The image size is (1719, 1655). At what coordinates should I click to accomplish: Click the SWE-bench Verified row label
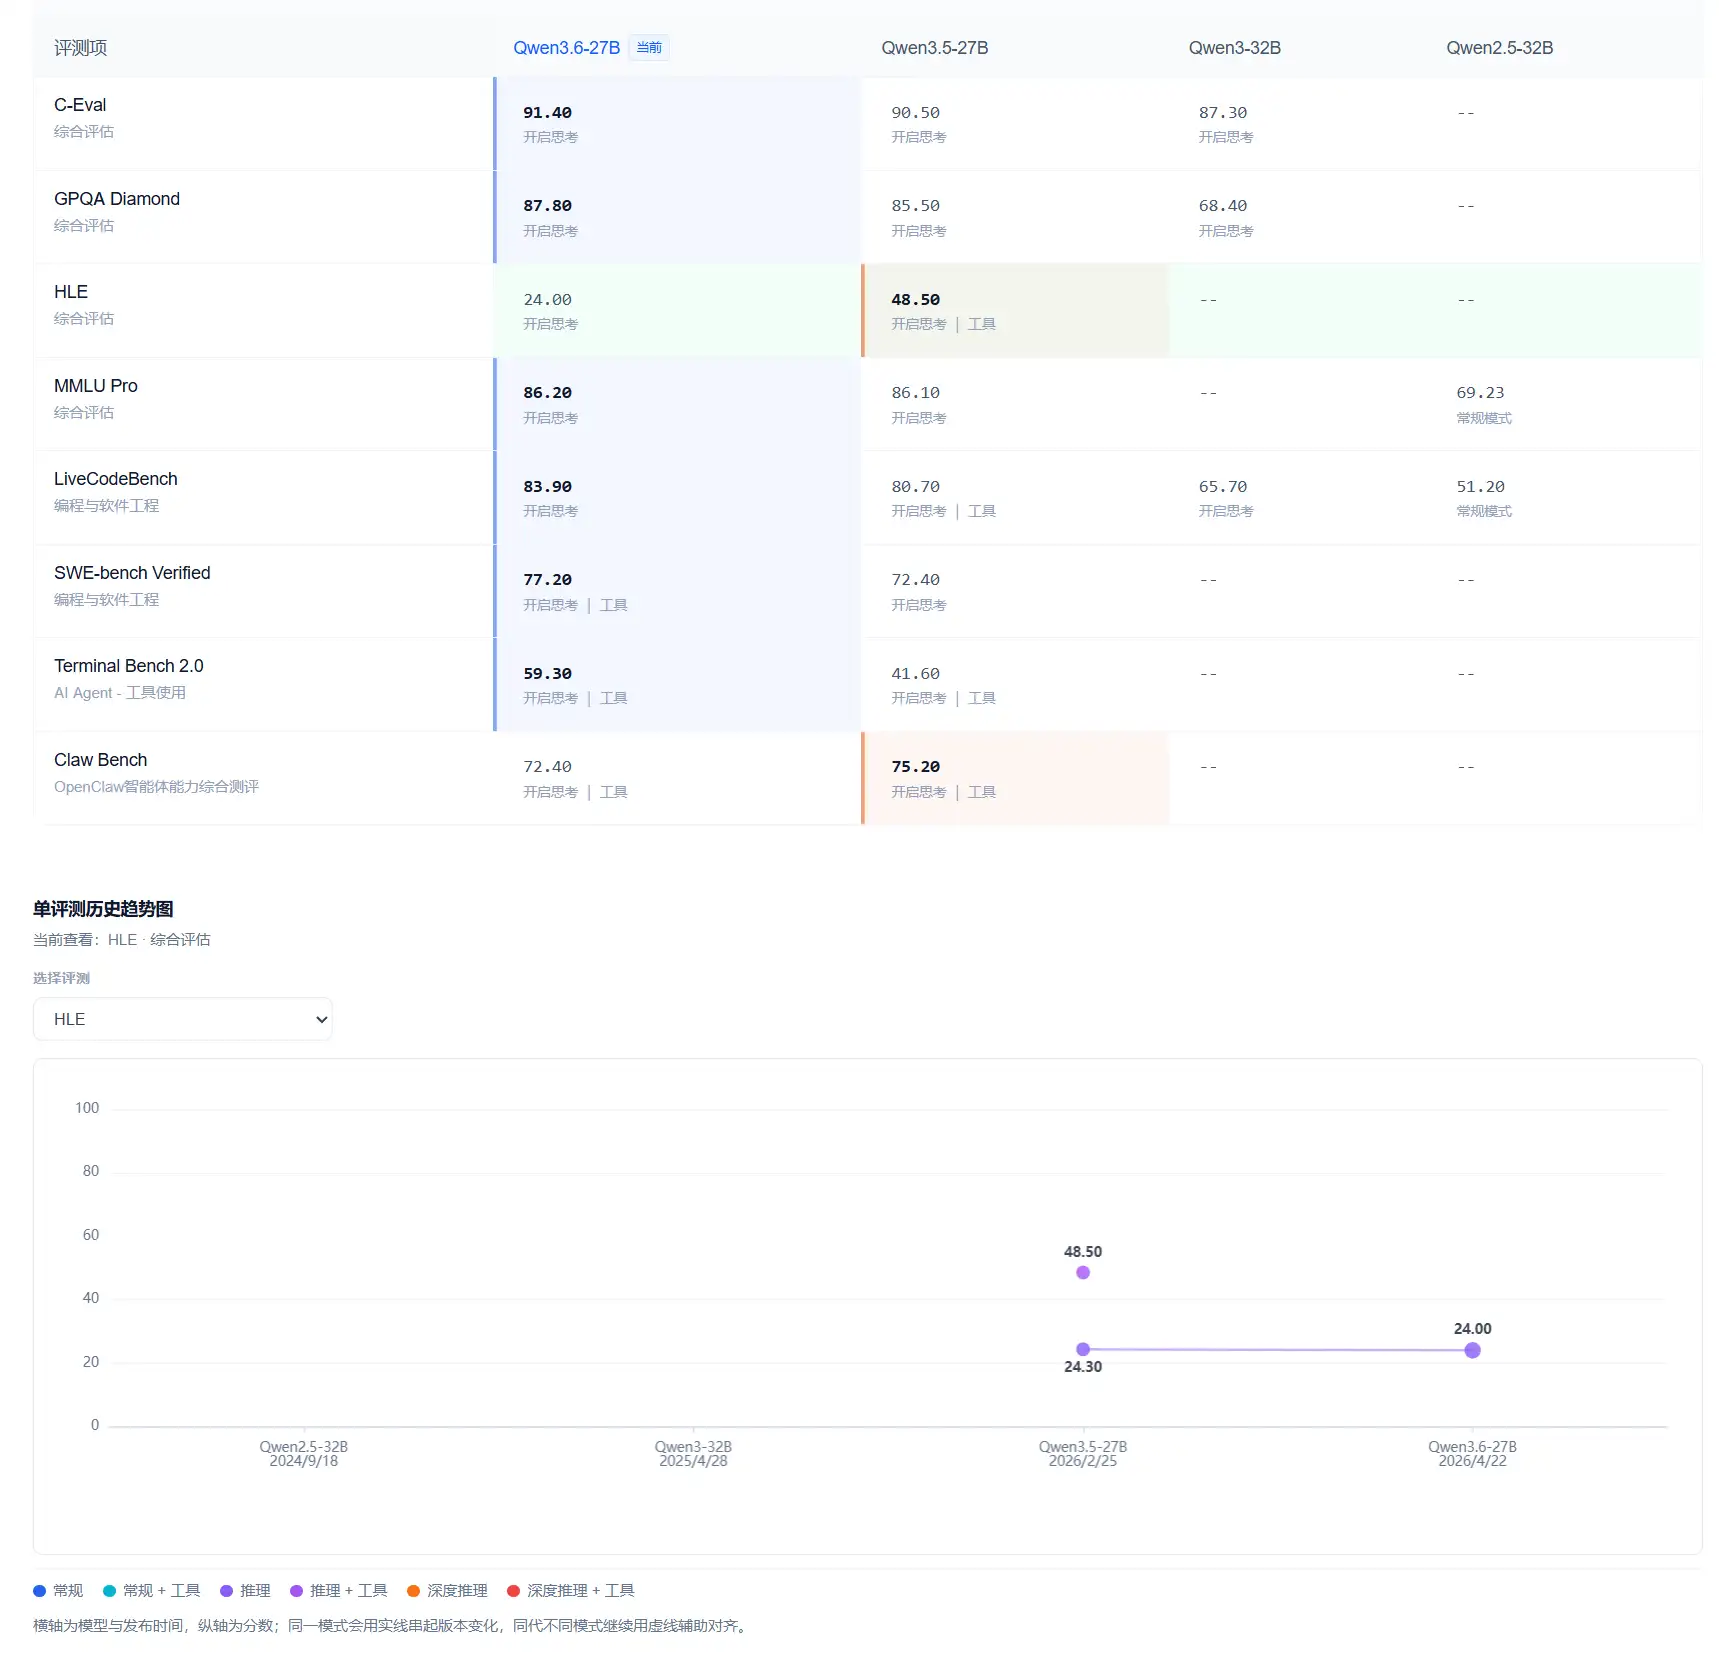(x=132, y=573)
